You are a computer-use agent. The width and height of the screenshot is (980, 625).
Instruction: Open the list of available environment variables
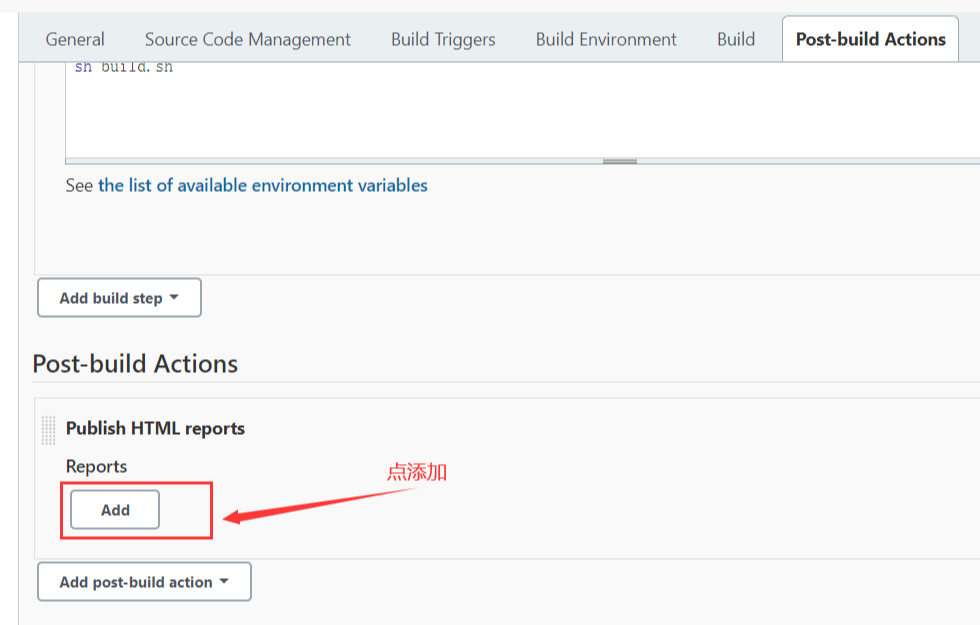click(x=262, y=186)
